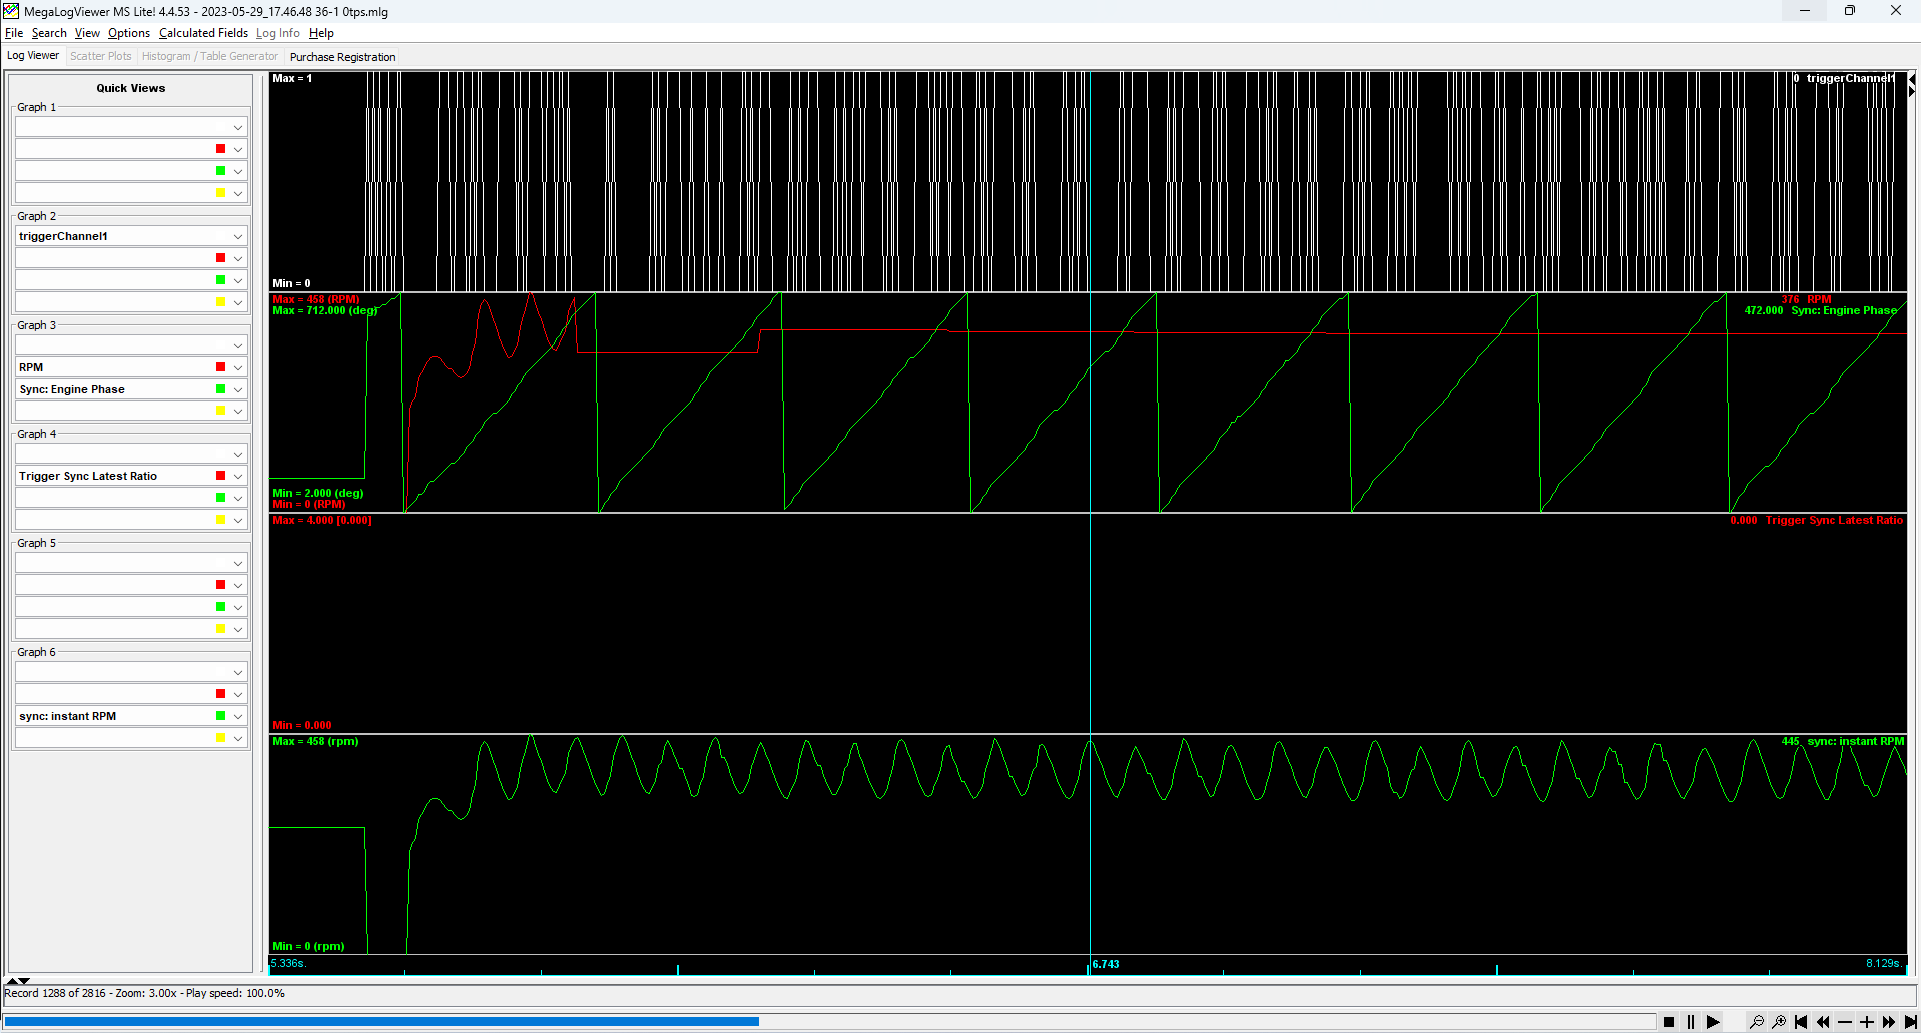Click the record and zoom status text
This screenshot has height=1033, width=1921.
click(x=145, y=993)
